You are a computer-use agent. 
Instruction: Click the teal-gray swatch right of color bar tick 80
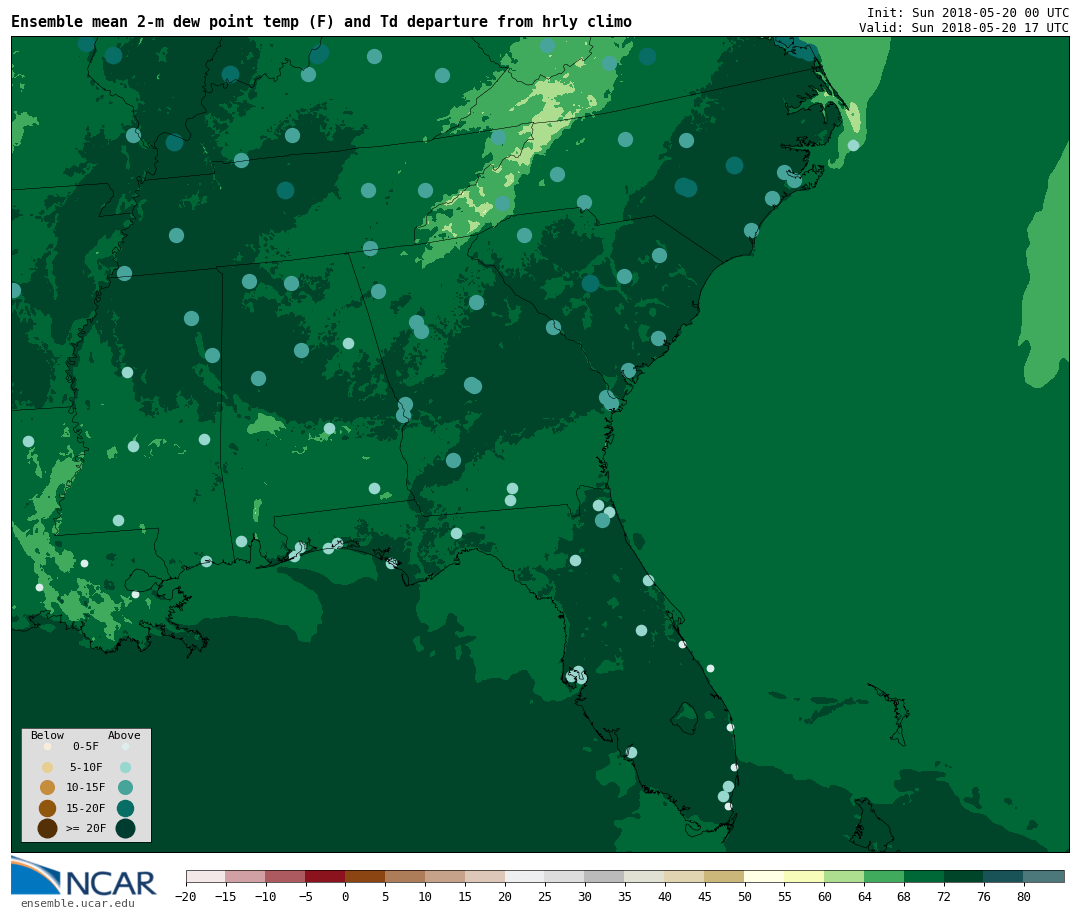click(1043, 876)
